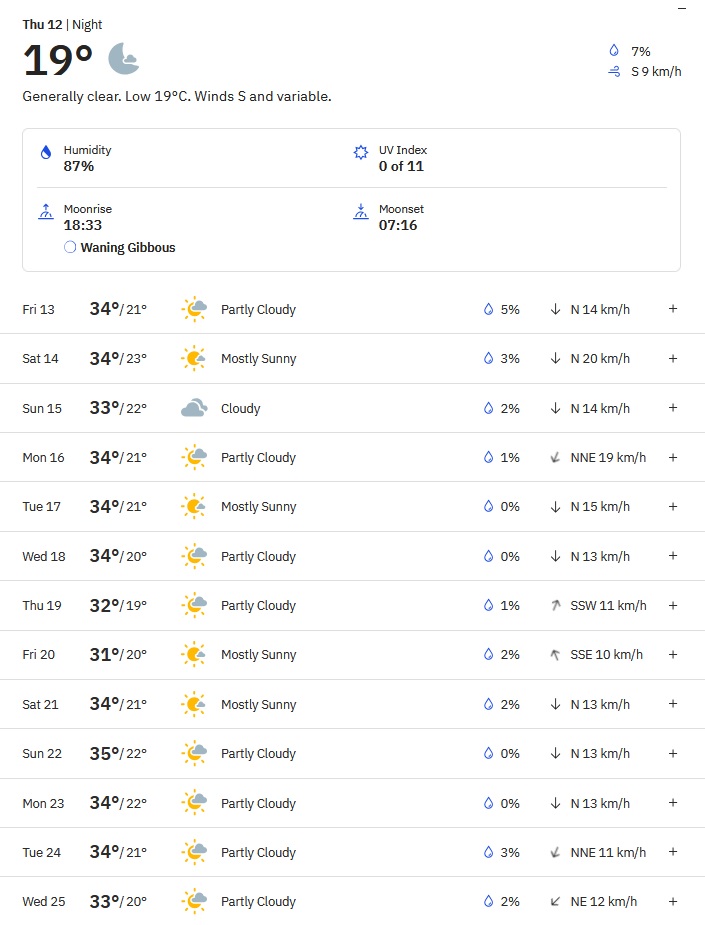705x925 pixels.
Task: Click 'NNE 19 km/h' wind text
Action: [x=608, y=458]
